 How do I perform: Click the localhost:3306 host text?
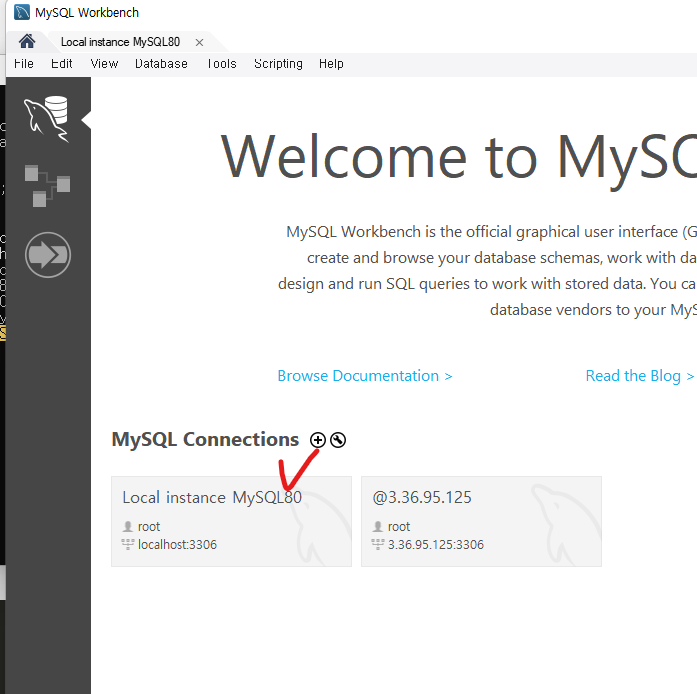177,544
